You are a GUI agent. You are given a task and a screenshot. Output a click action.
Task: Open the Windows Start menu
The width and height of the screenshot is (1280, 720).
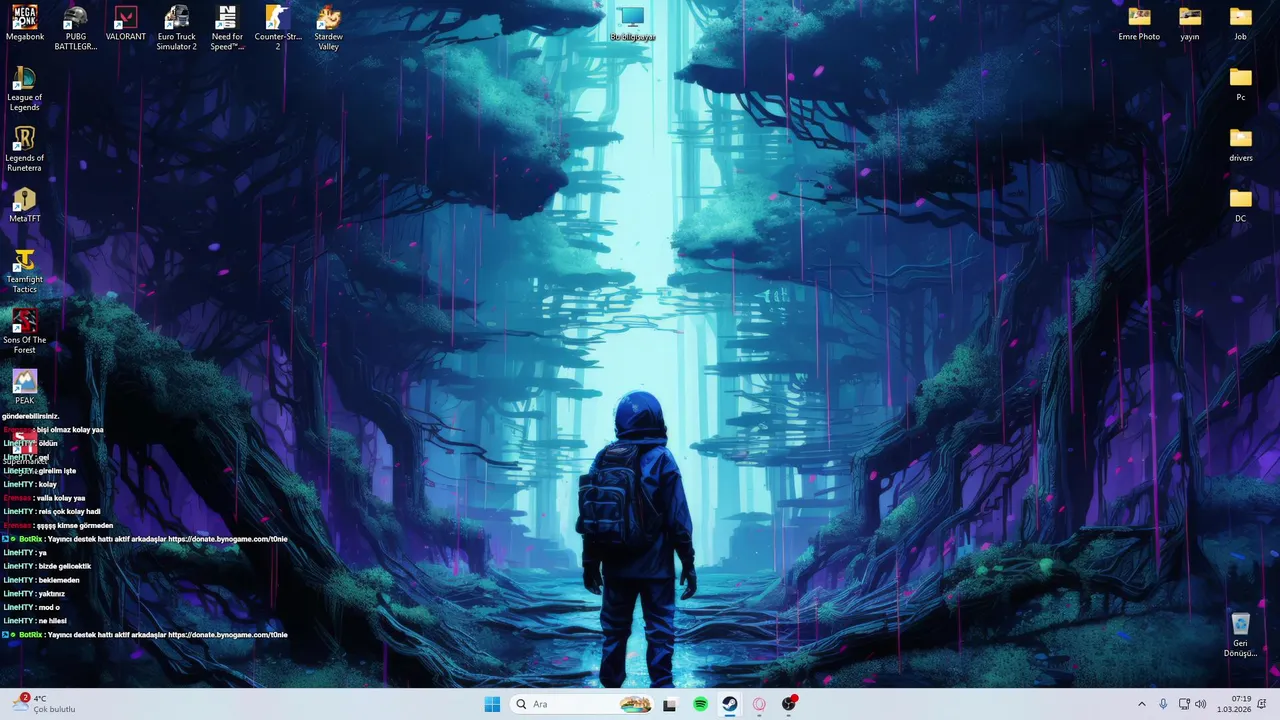click(492, 704)
